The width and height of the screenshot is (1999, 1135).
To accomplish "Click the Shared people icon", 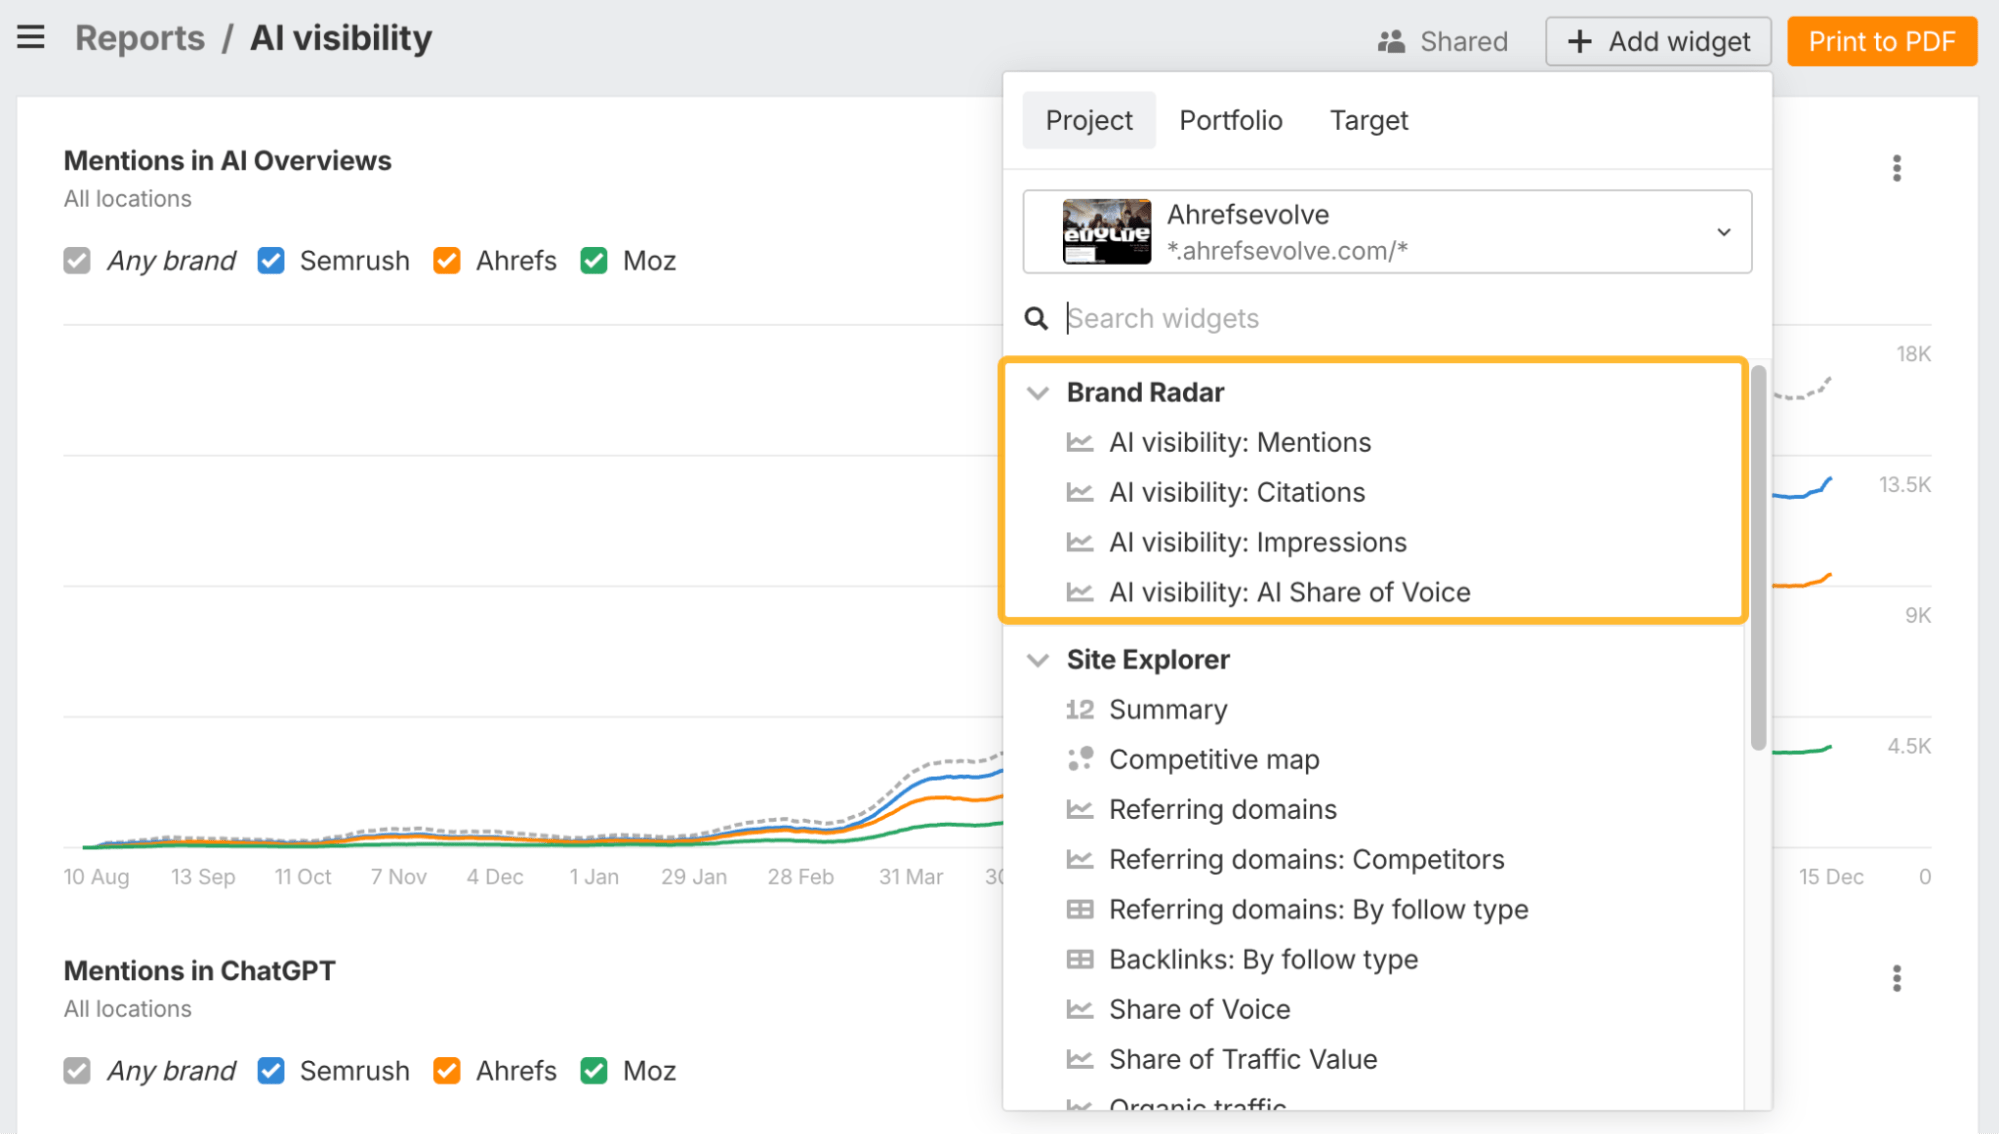I will [1391, 42].
